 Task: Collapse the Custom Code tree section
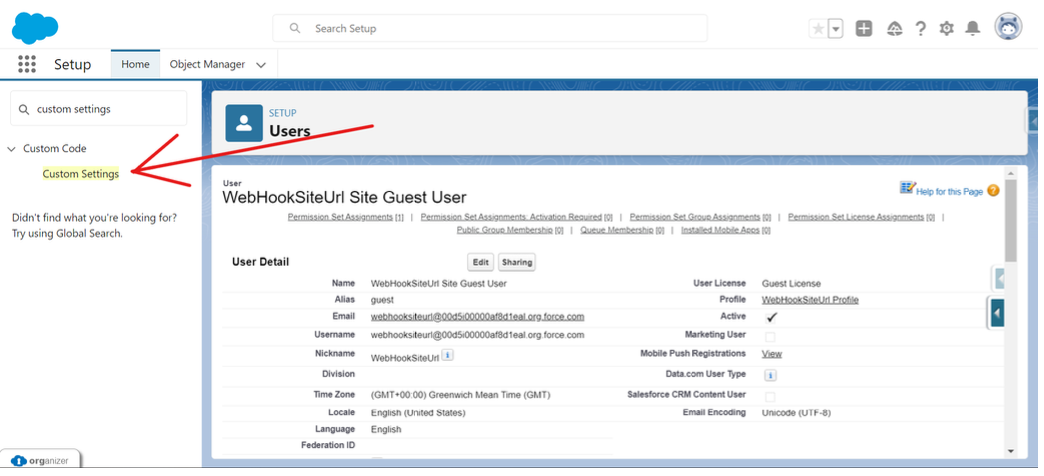(x=12, y=150)
